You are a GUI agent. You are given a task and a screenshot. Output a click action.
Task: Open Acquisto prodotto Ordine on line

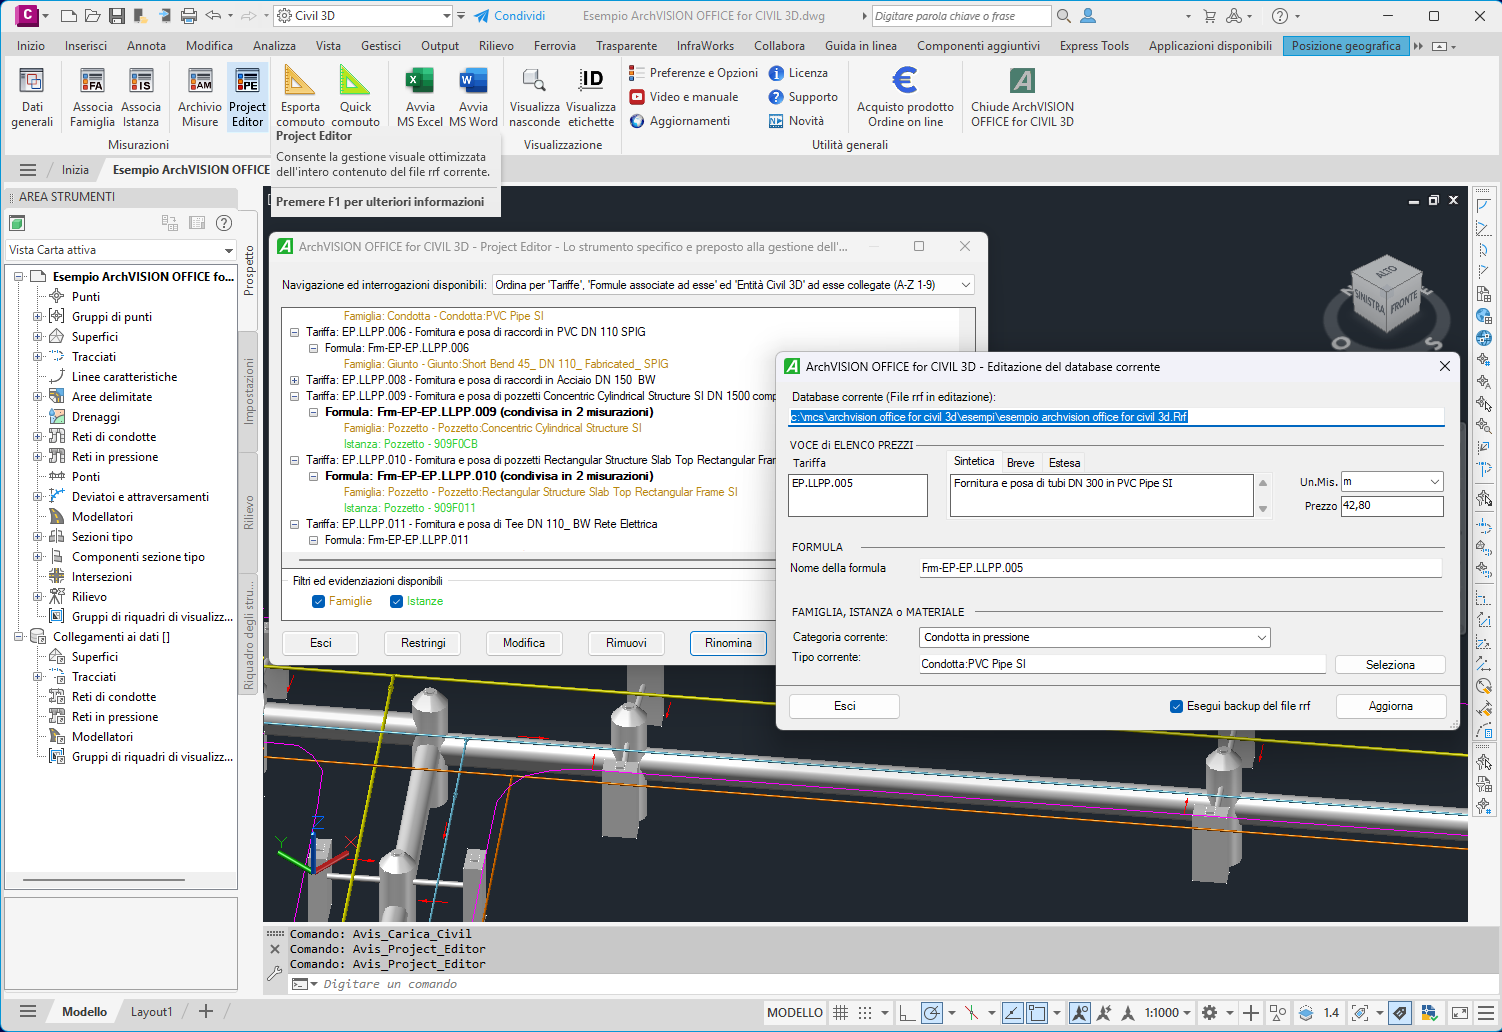click(x=905, y=97)
